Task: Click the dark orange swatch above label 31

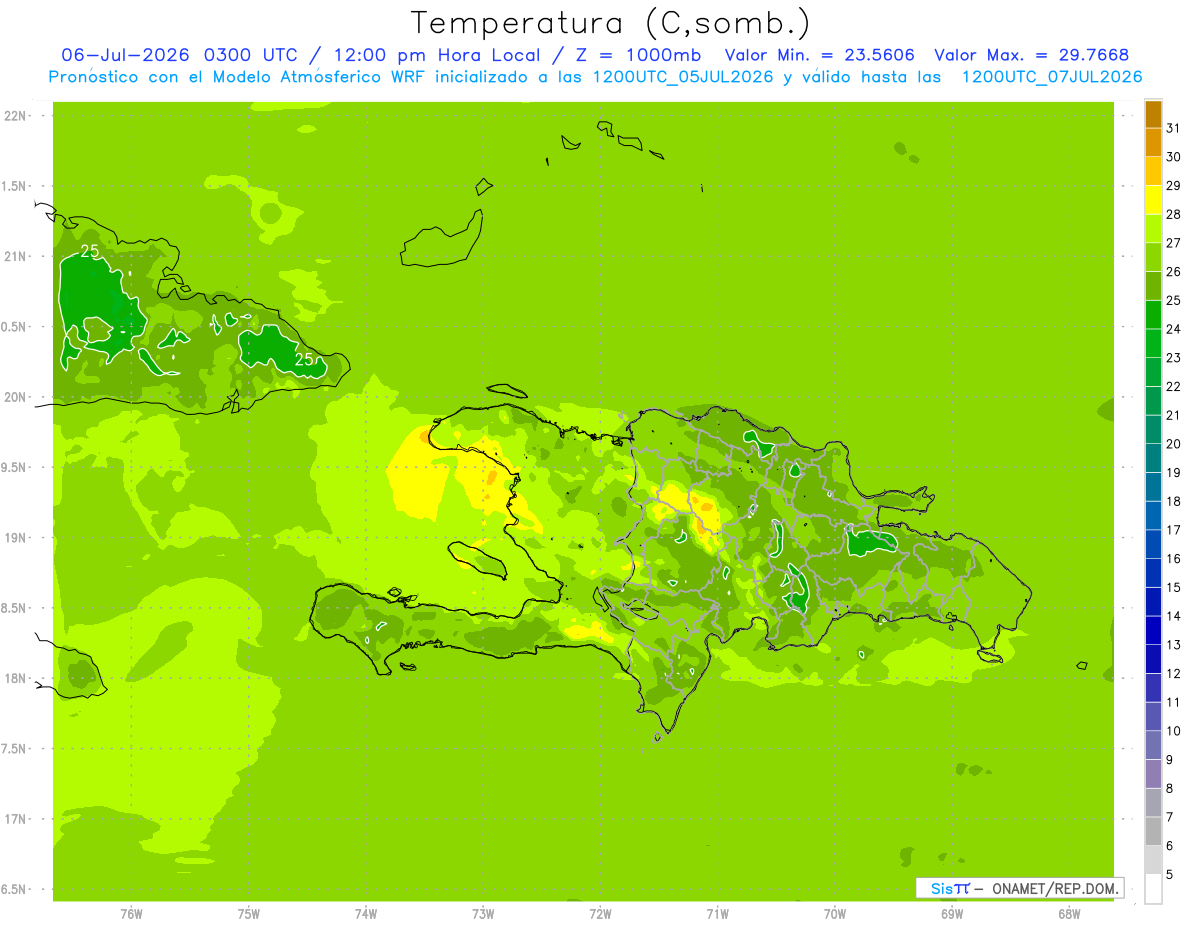Action: point(1153,114)
